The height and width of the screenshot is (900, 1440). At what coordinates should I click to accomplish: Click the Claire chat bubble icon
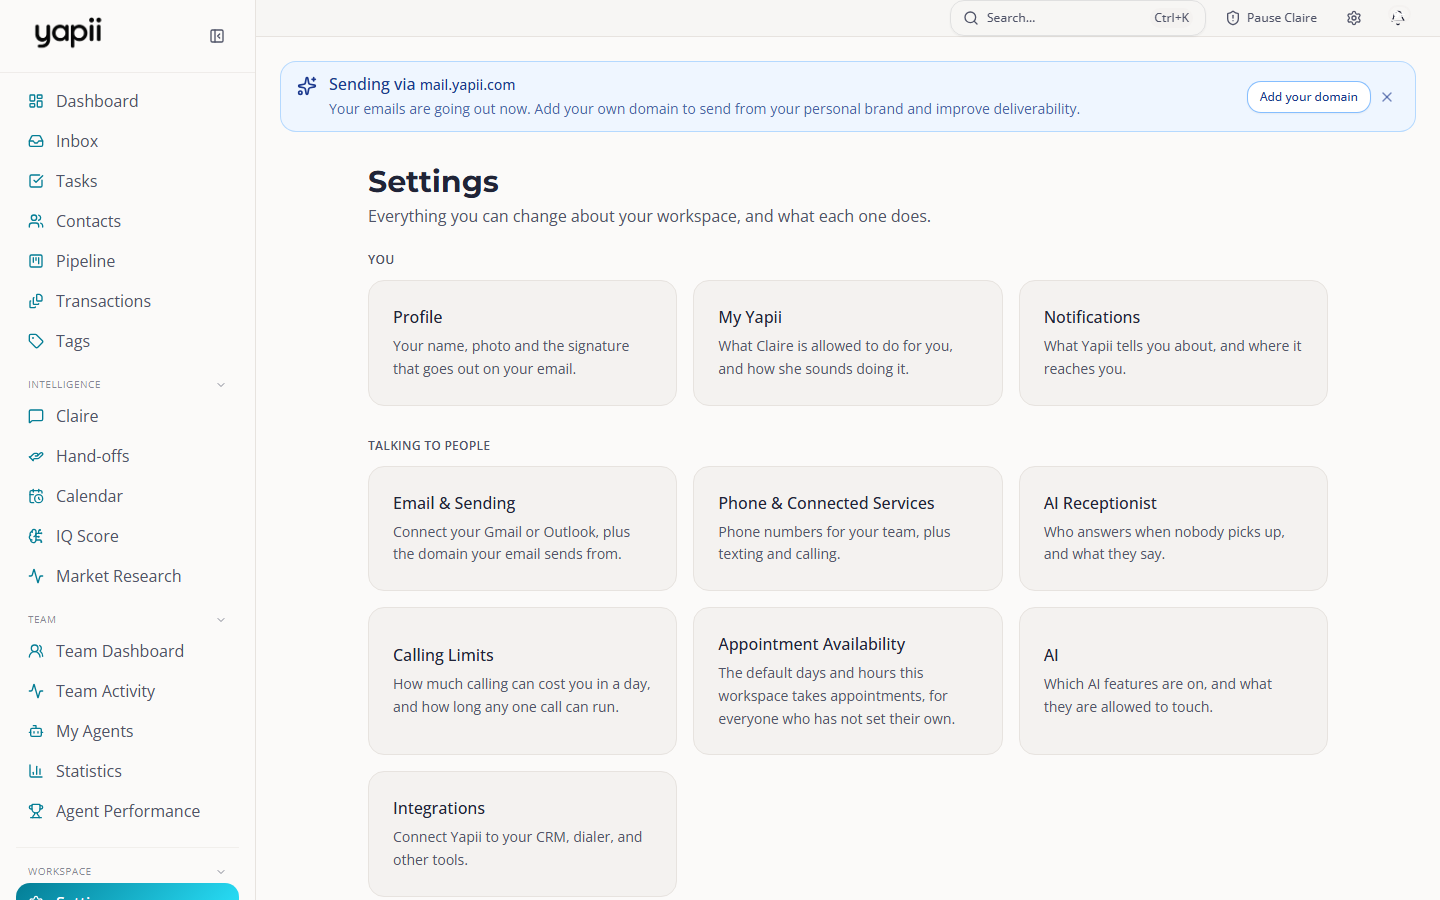36,416
